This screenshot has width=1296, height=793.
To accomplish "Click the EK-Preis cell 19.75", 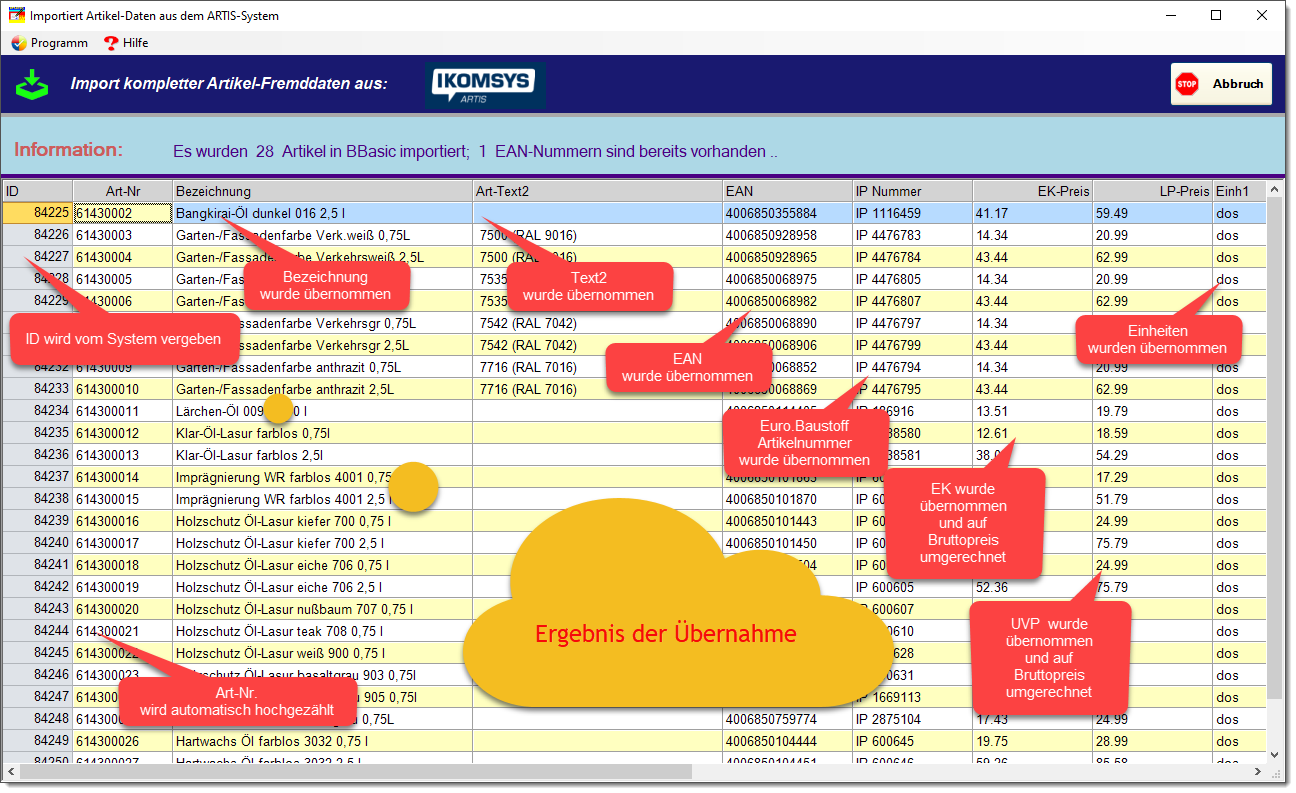I will click(x=1032, y=741).
